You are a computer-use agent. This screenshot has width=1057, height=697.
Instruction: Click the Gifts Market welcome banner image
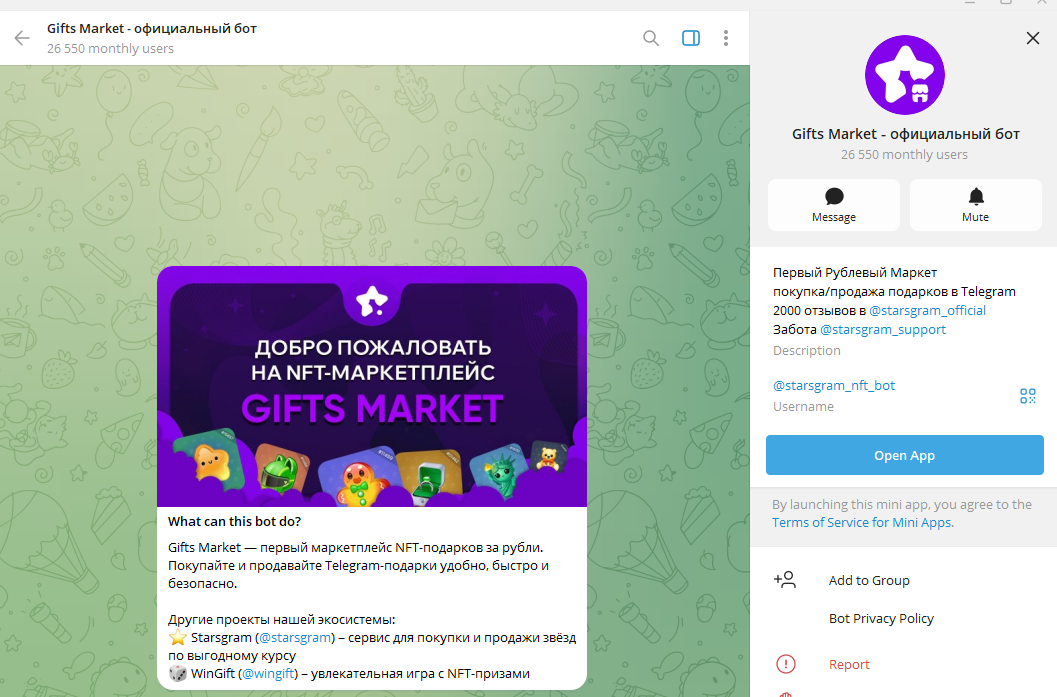pyautogui.click(x=371, y=386)
